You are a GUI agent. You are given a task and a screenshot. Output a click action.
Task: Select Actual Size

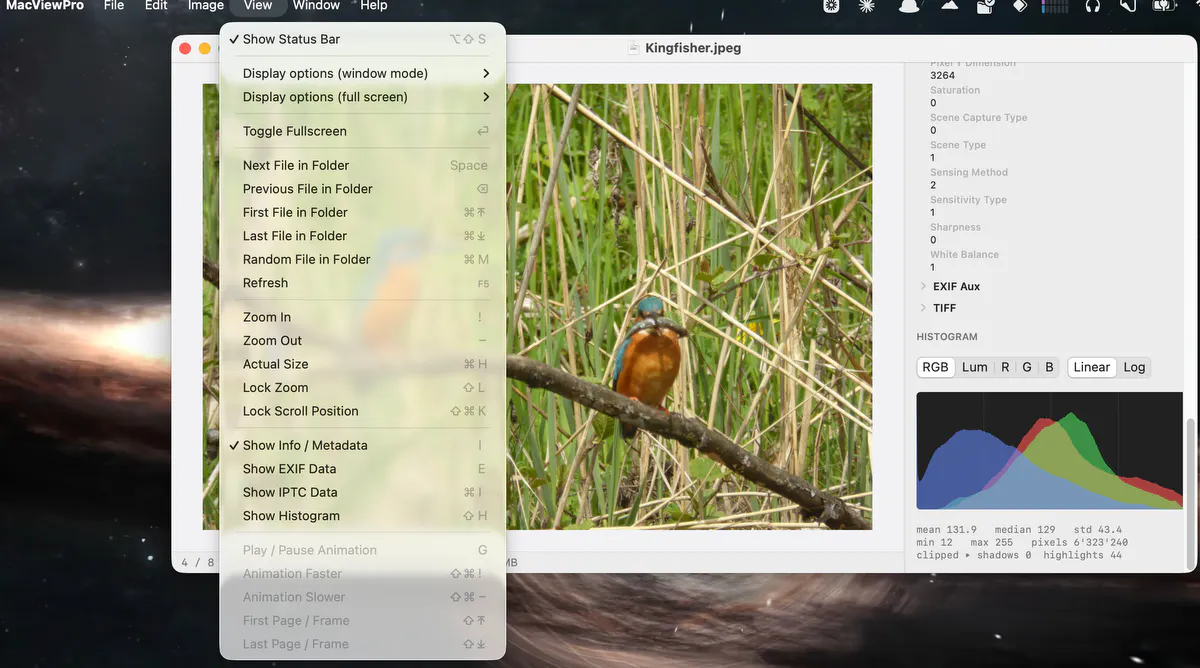tap(363, 364)
